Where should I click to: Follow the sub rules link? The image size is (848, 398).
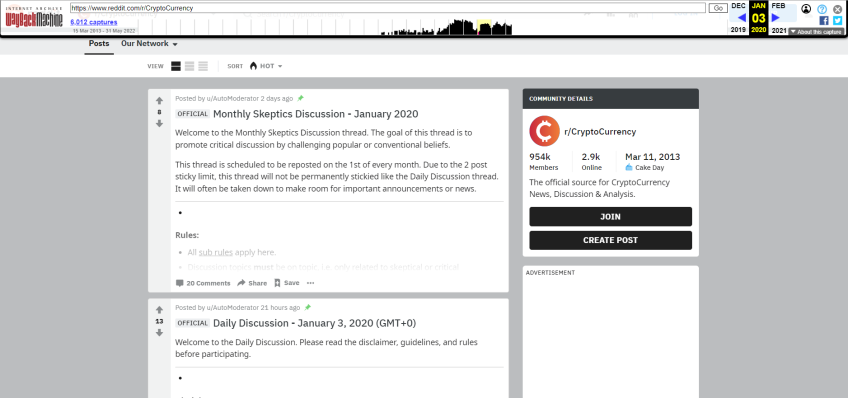215,252
